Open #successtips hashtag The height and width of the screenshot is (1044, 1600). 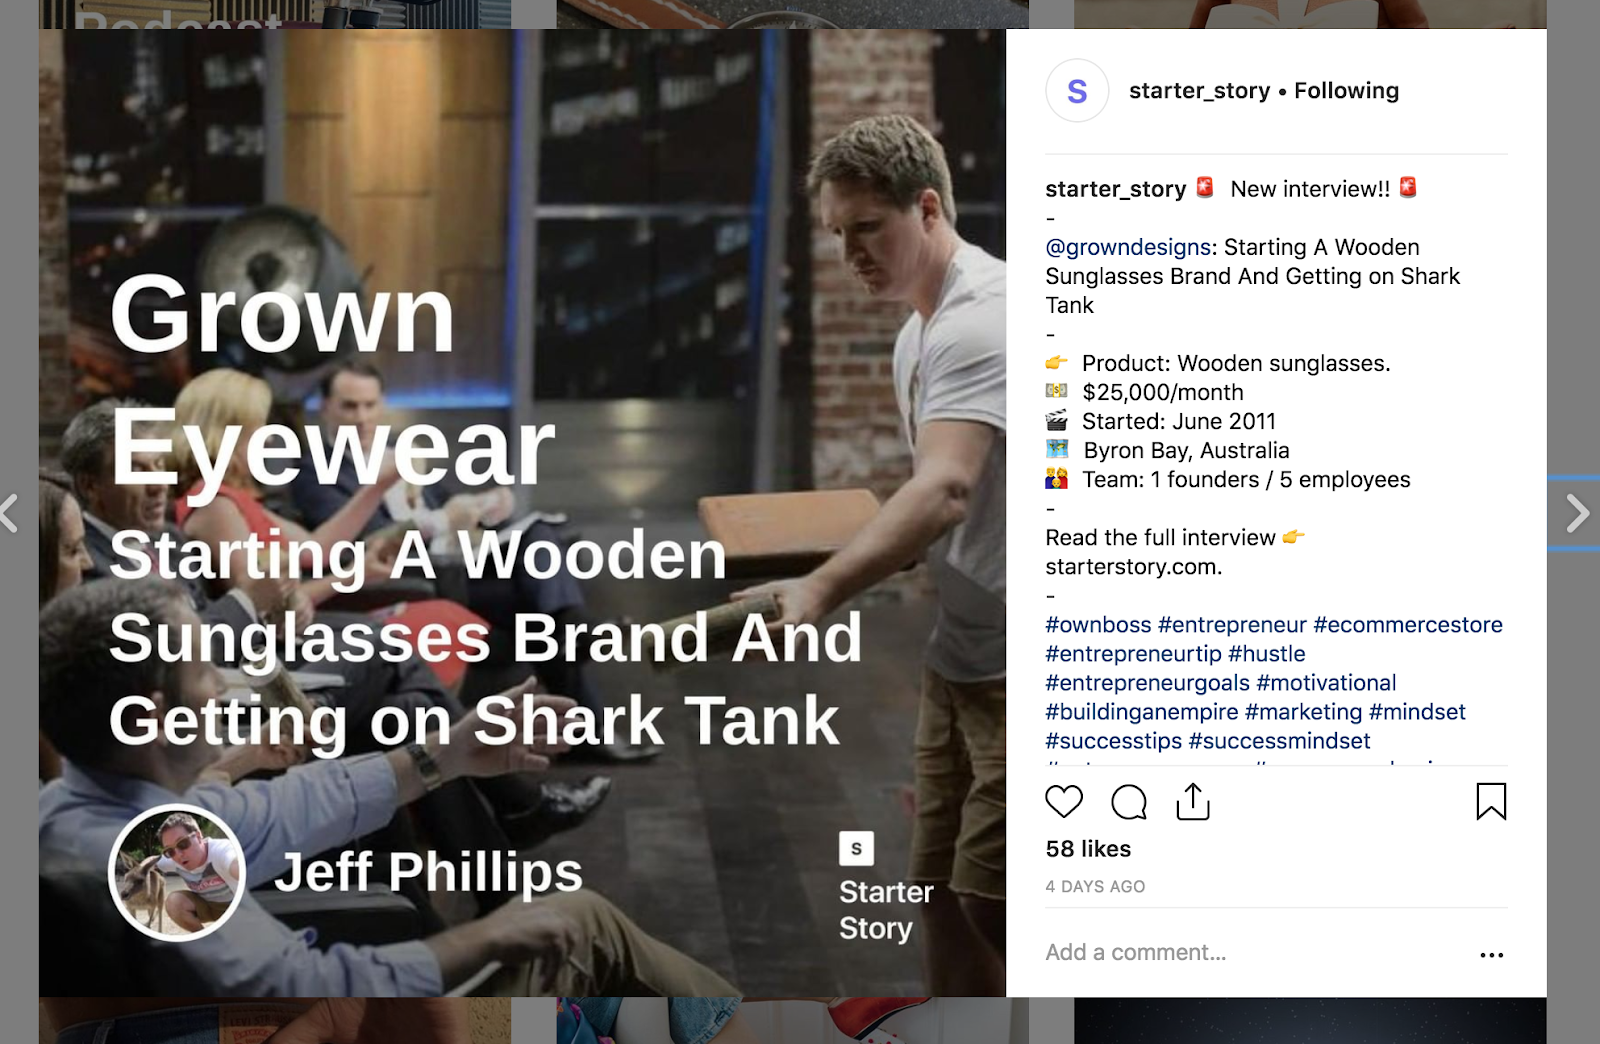(1113, 741)
